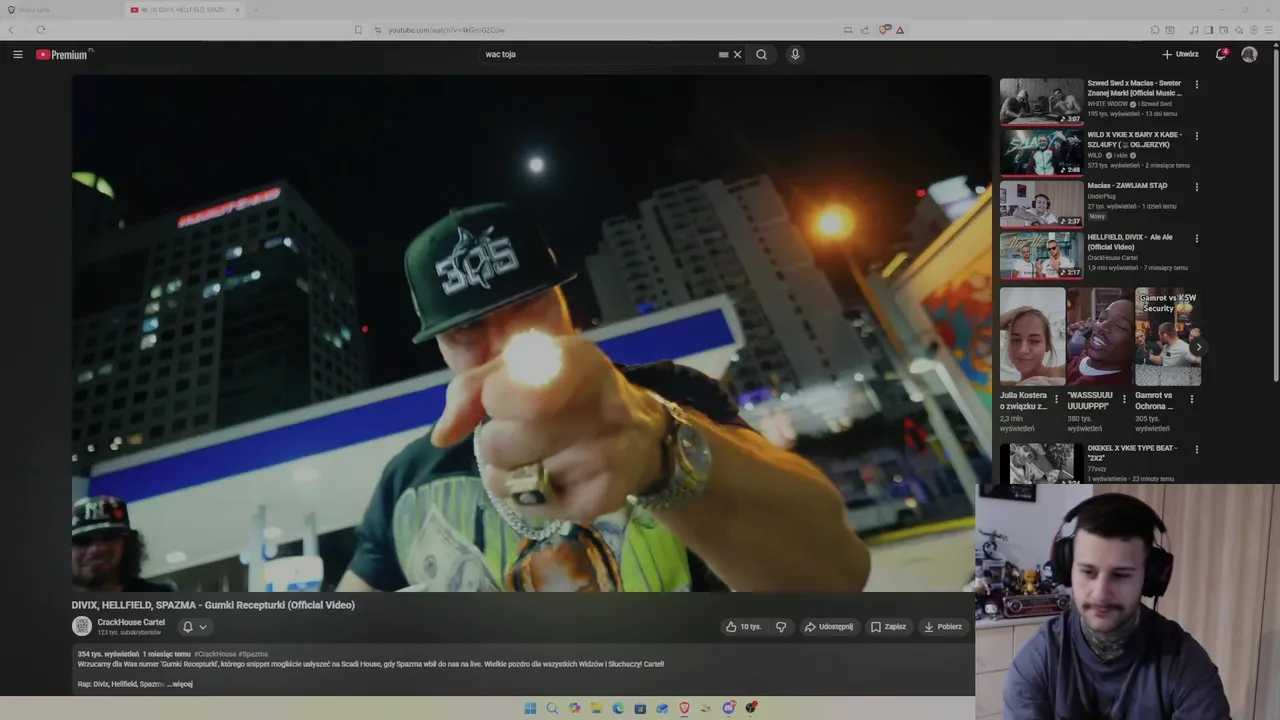Open options for Macias - ZAWIJAM STĄD

point(1196,187)
